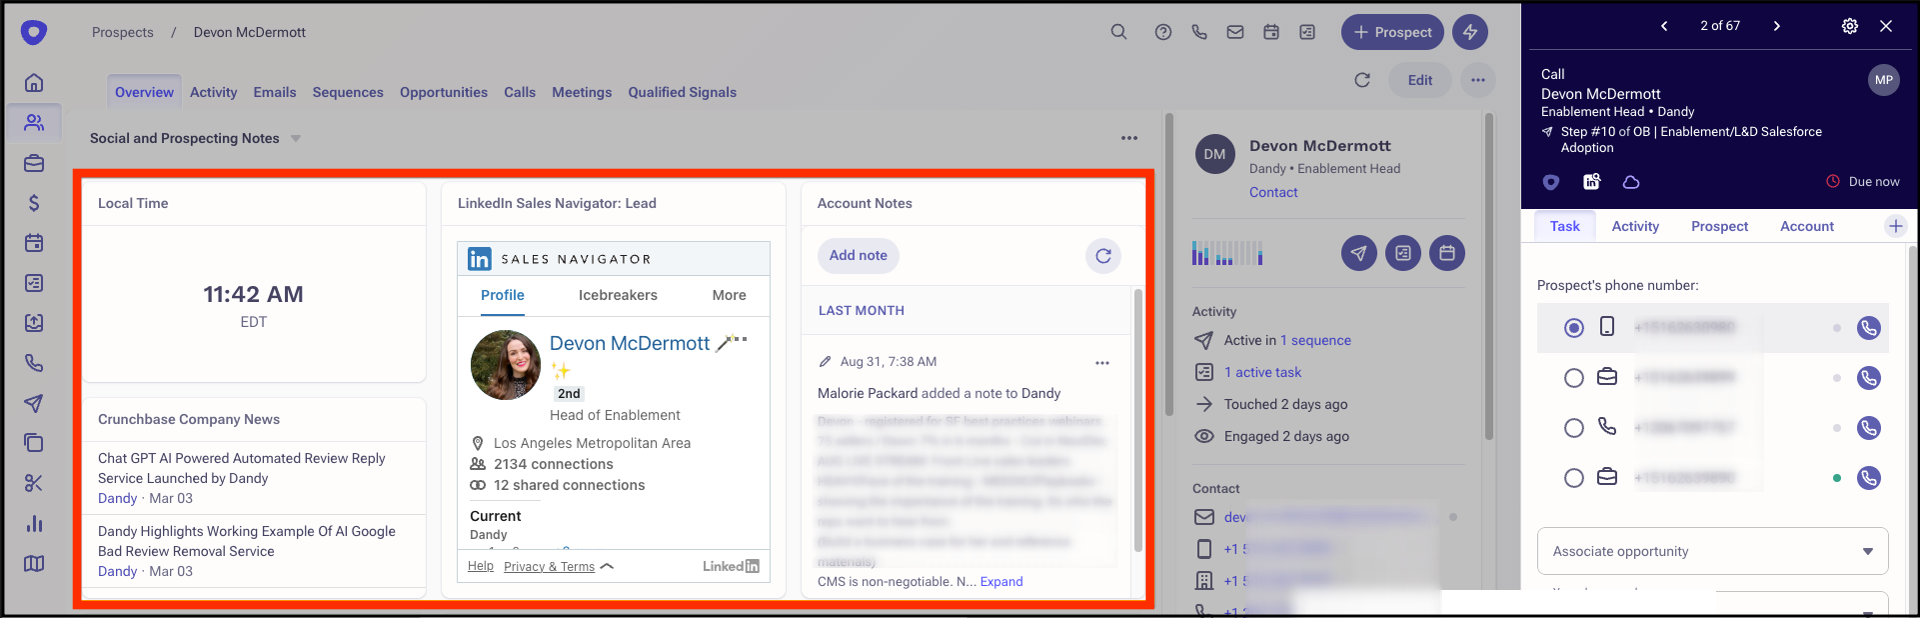Viewport: 1920px width, 618px height.
Task: Click the MP avatar in call panel
Action: click(1884, 80)
